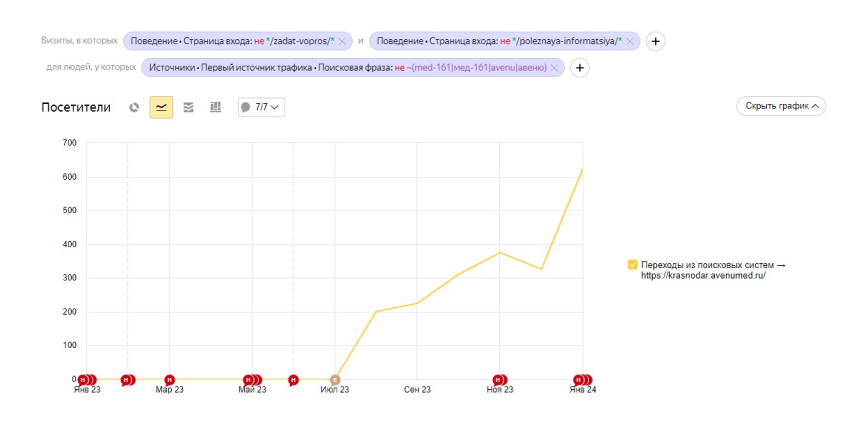Edit the poleznaya-informatsiya entry page filter
863x435 pixels.
coord(495,41)
